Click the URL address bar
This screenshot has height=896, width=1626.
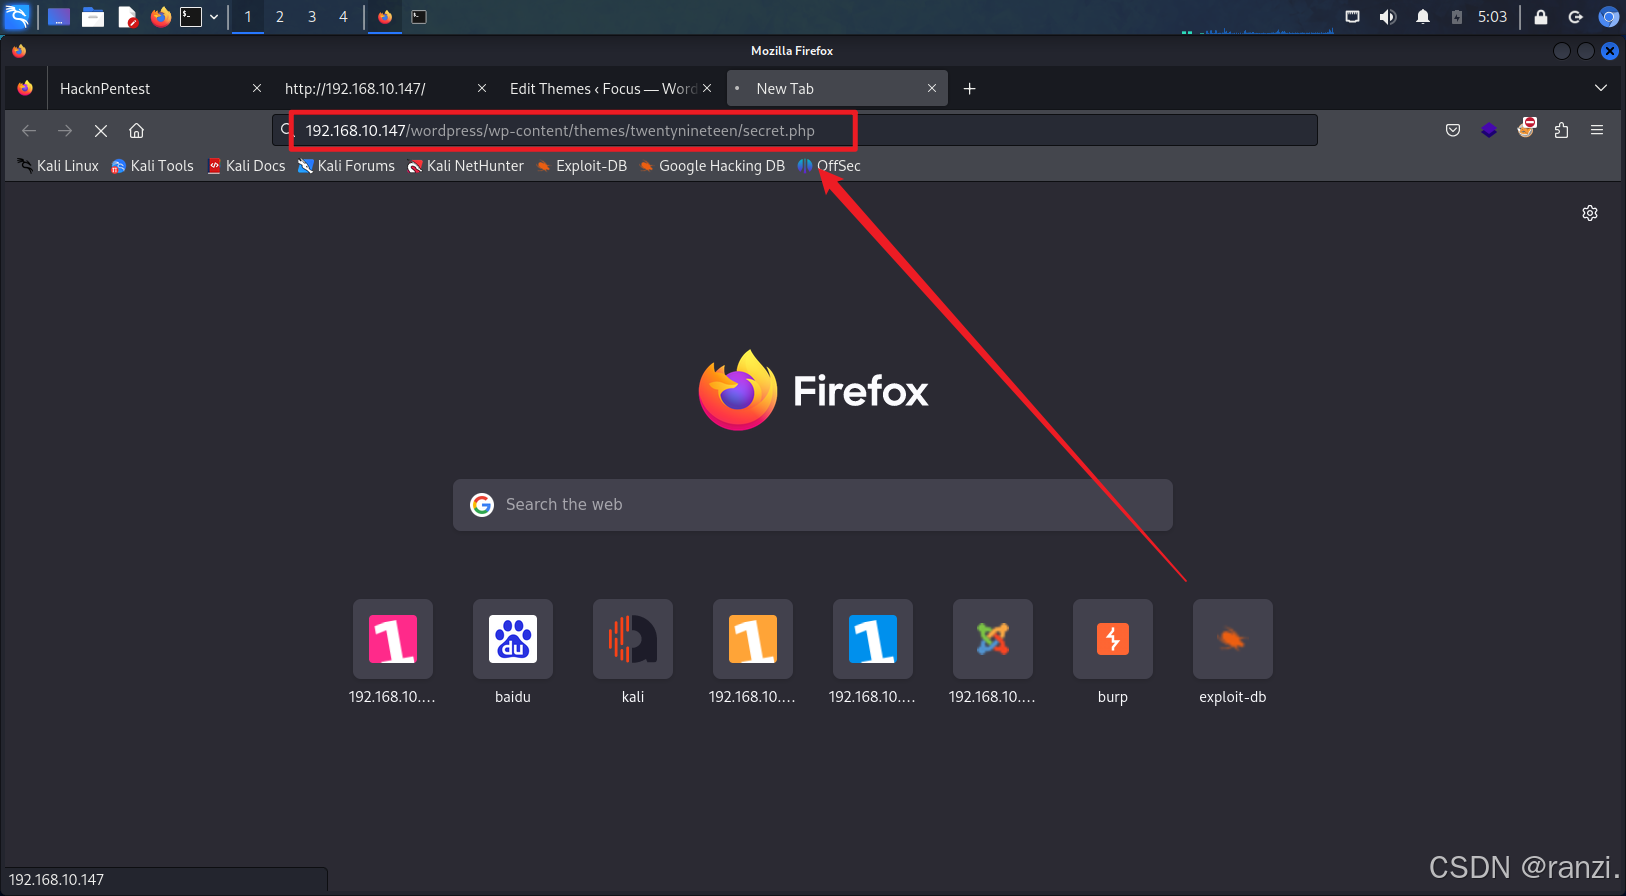795,131
